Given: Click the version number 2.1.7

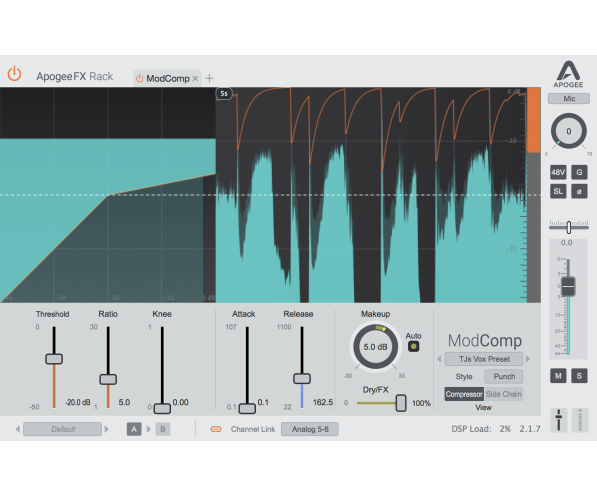Looking at the screenshot, I should coord(530,429).
